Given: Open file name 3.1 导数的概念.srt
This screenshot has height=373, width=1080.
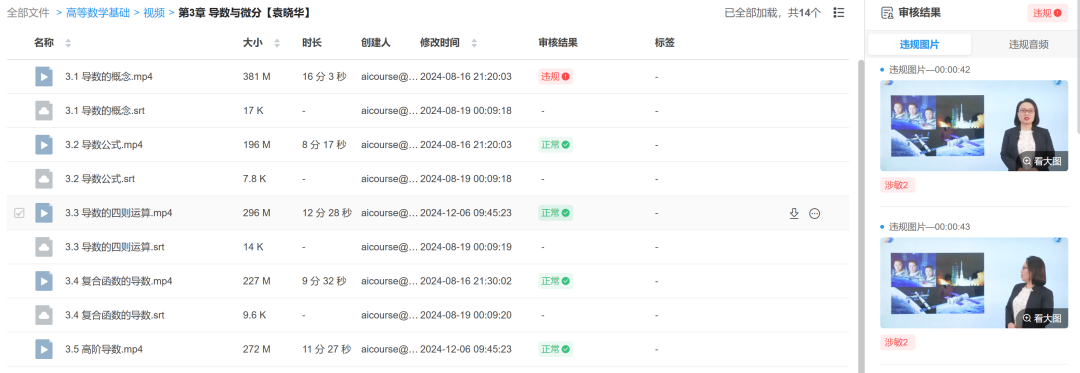Looking at the screenshot, I should [x=105, y=111].
